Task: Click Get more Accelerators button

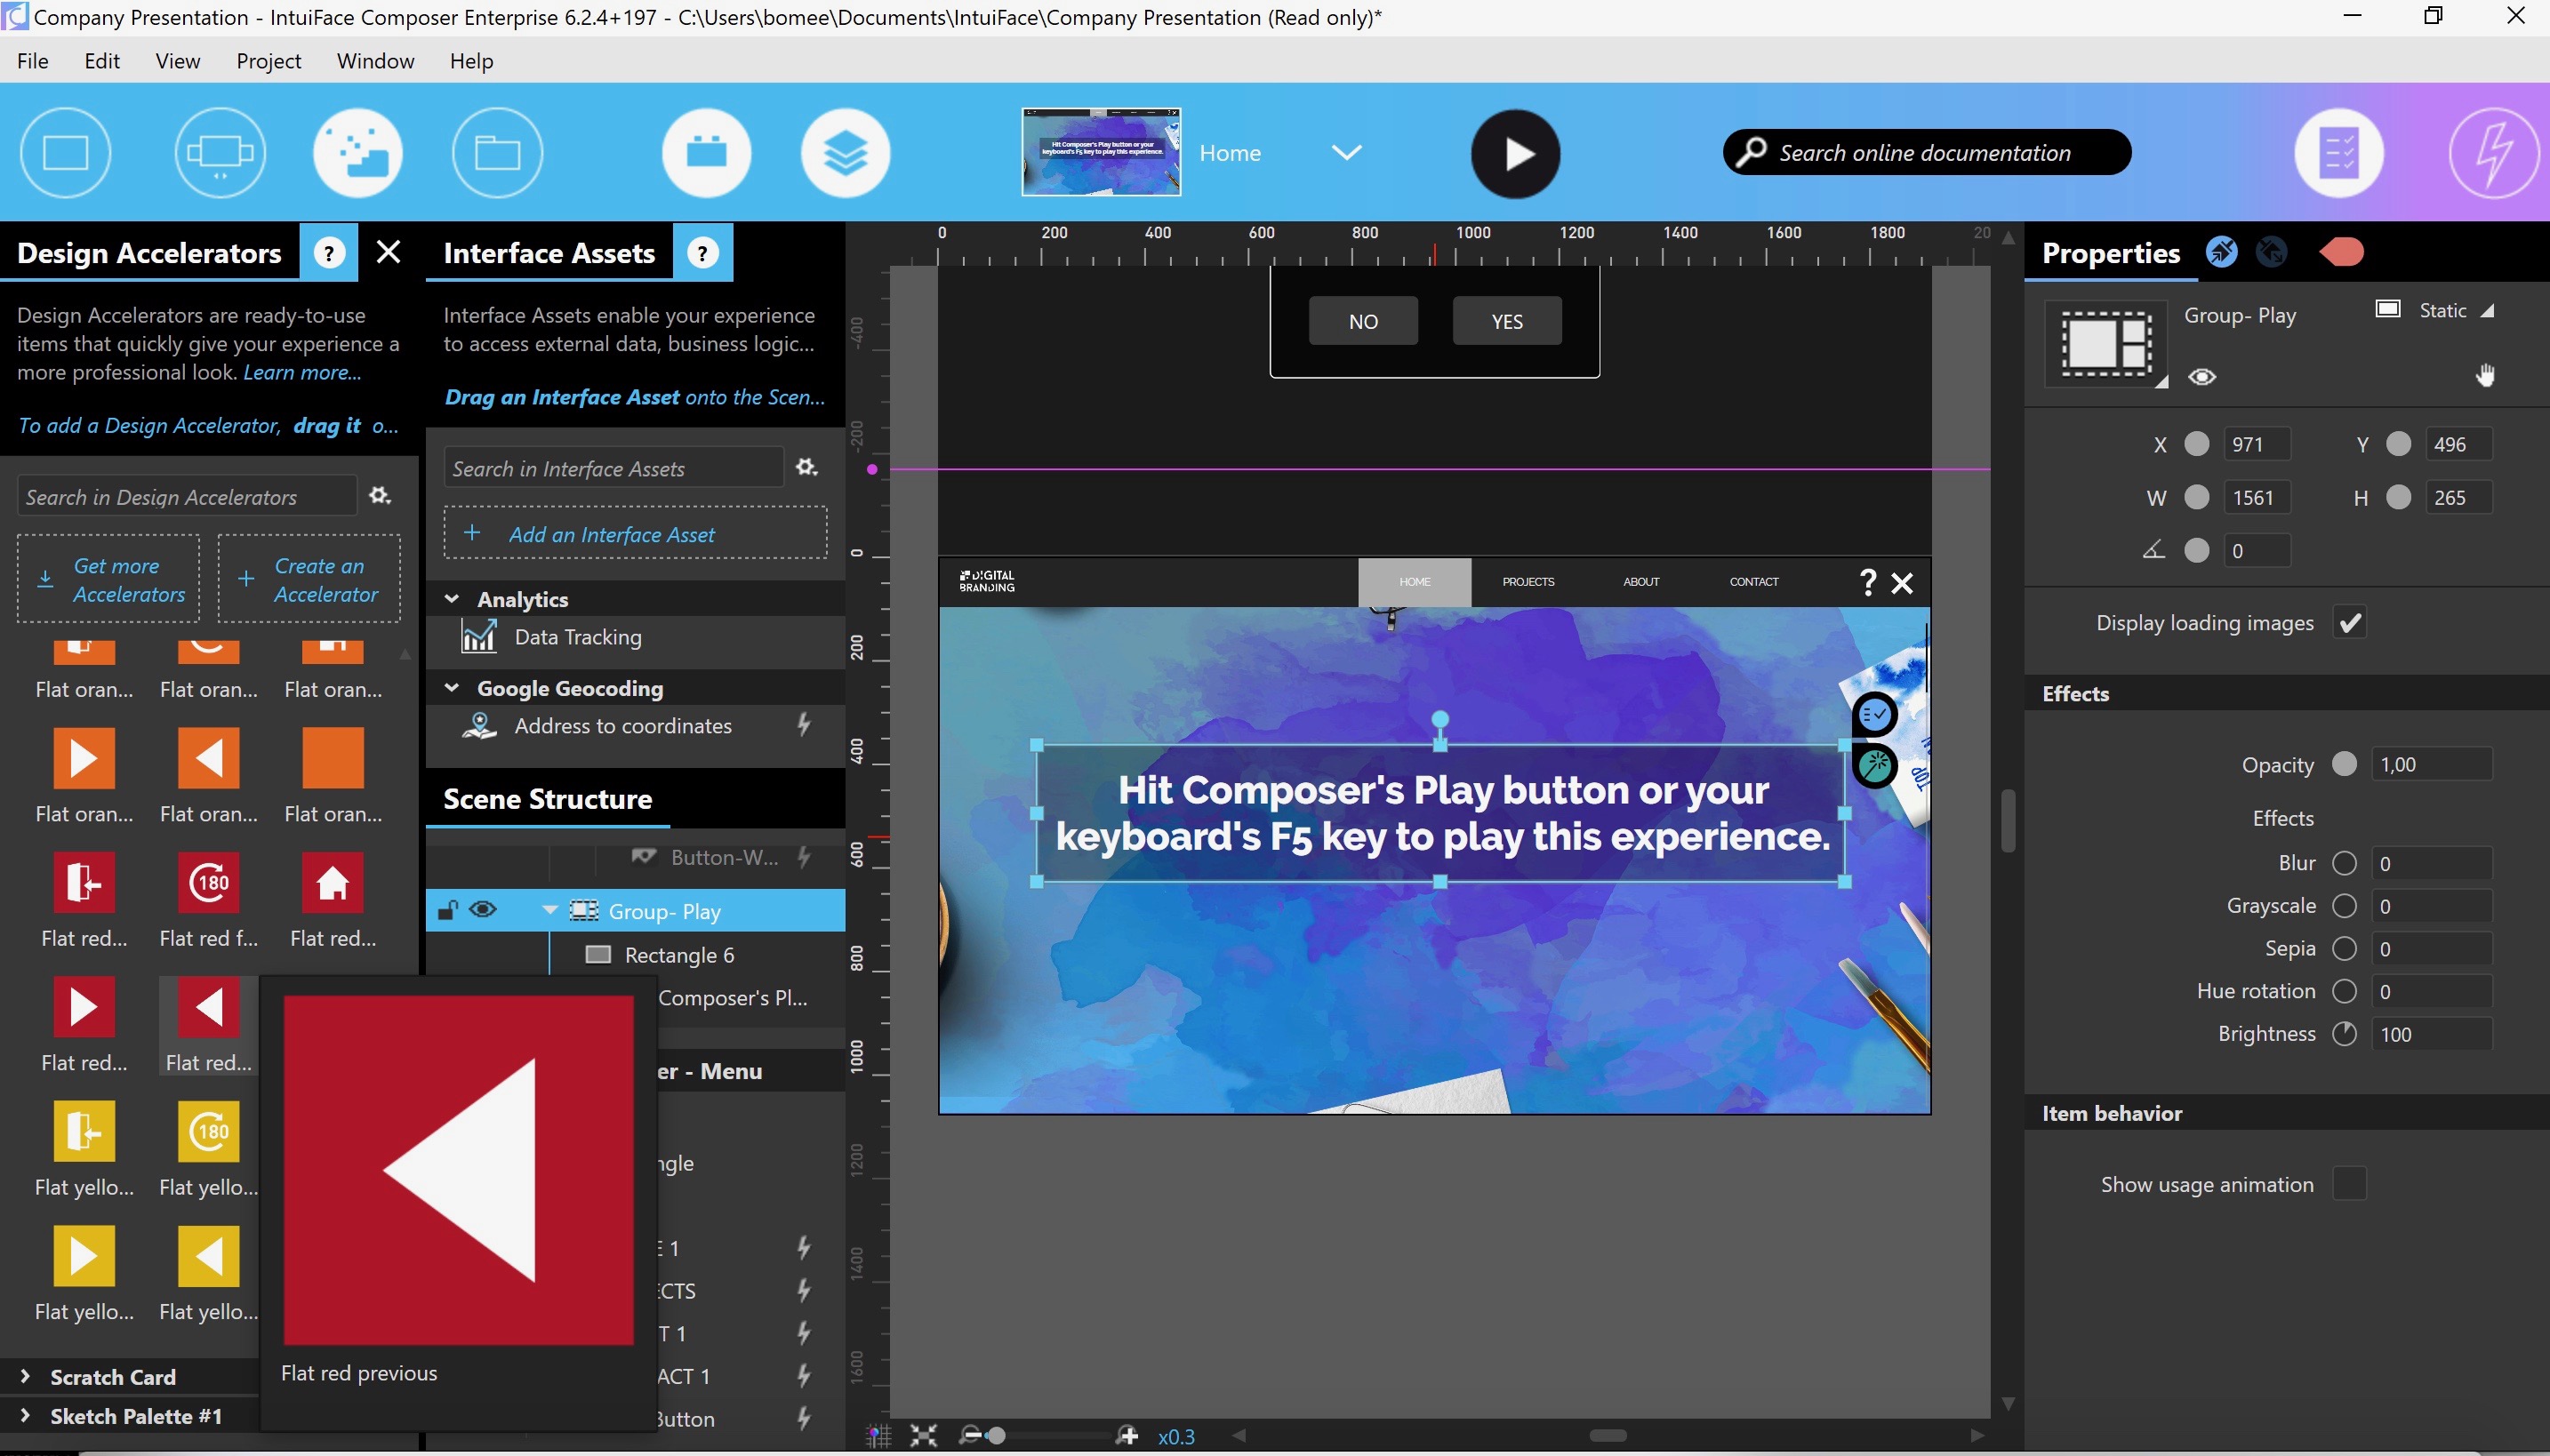Action: tap(109, 580)
